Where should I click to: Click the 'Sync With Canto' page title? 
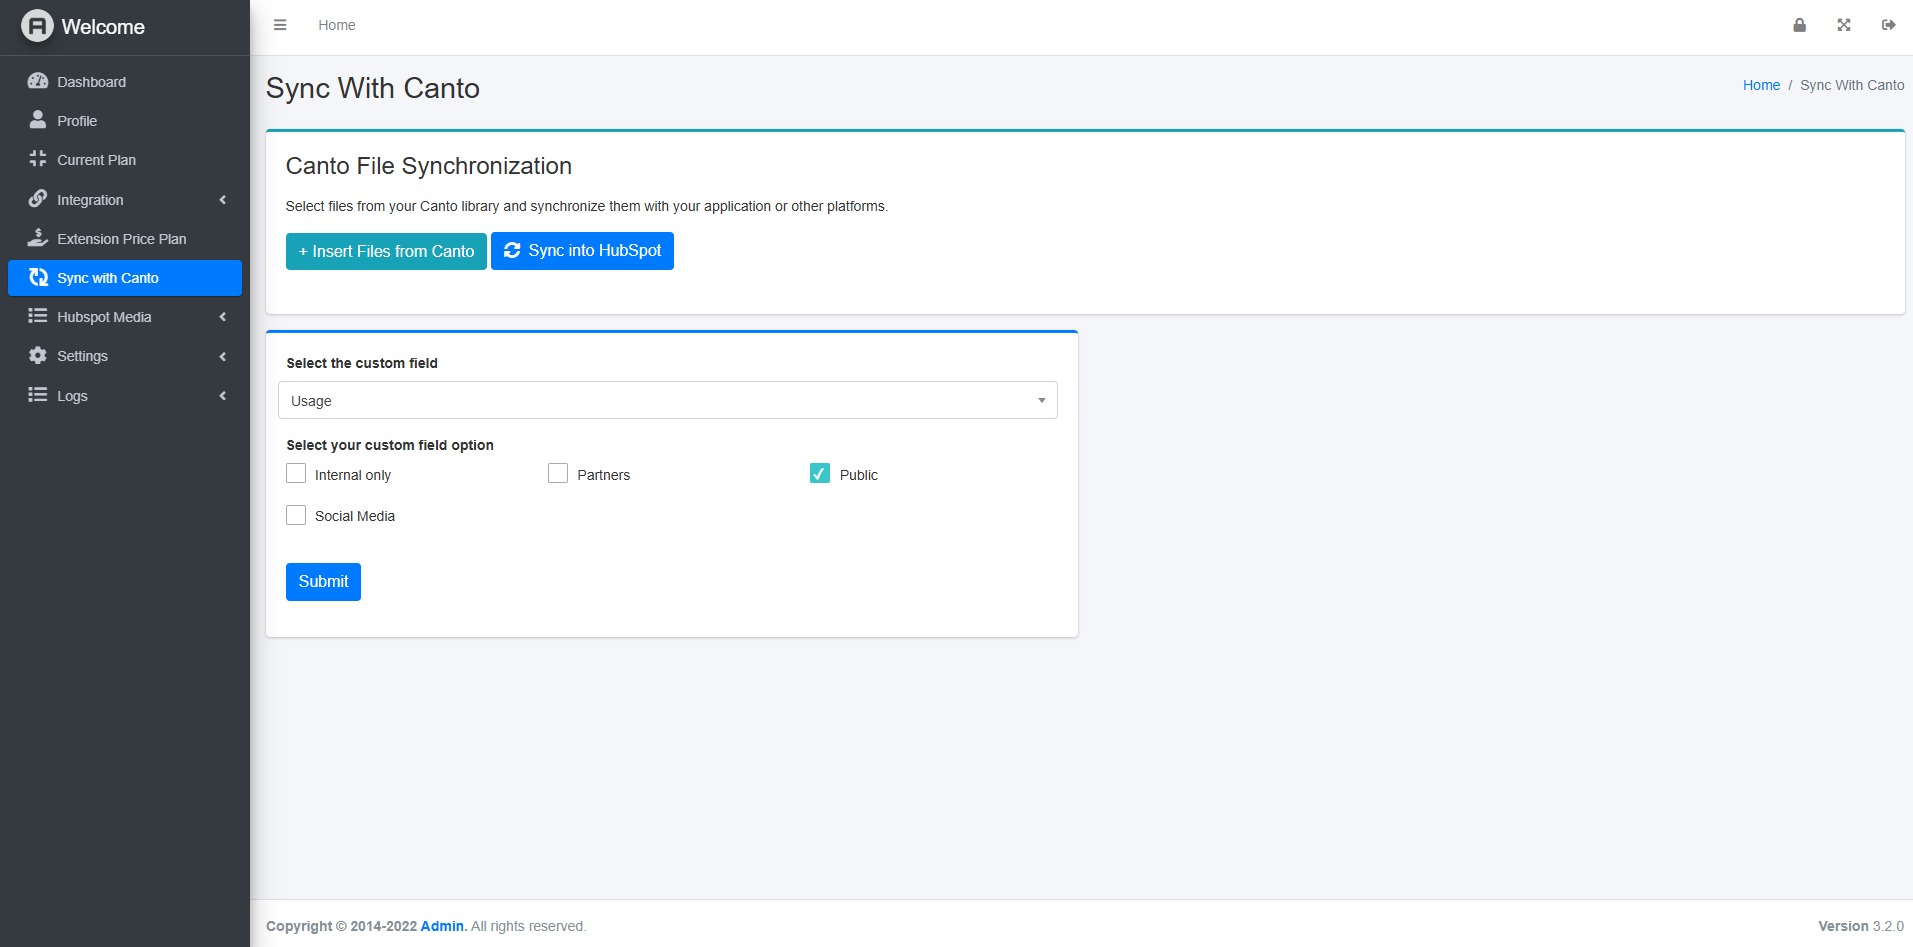click(373, 88)
